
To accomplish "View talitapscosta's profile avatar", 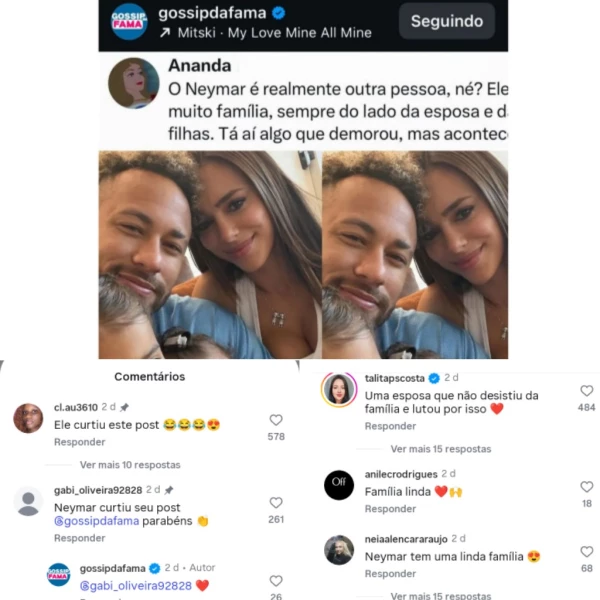I will [x=339, y=389].
